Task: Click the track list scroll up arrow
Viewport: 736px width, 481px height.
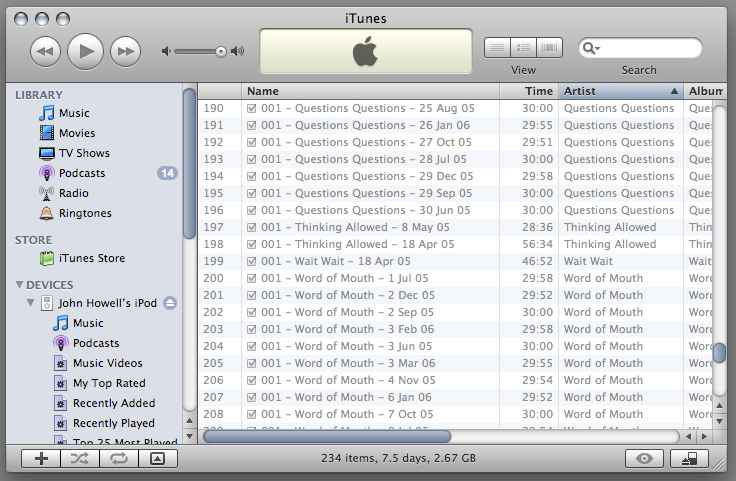Action: tap(720, 405)
